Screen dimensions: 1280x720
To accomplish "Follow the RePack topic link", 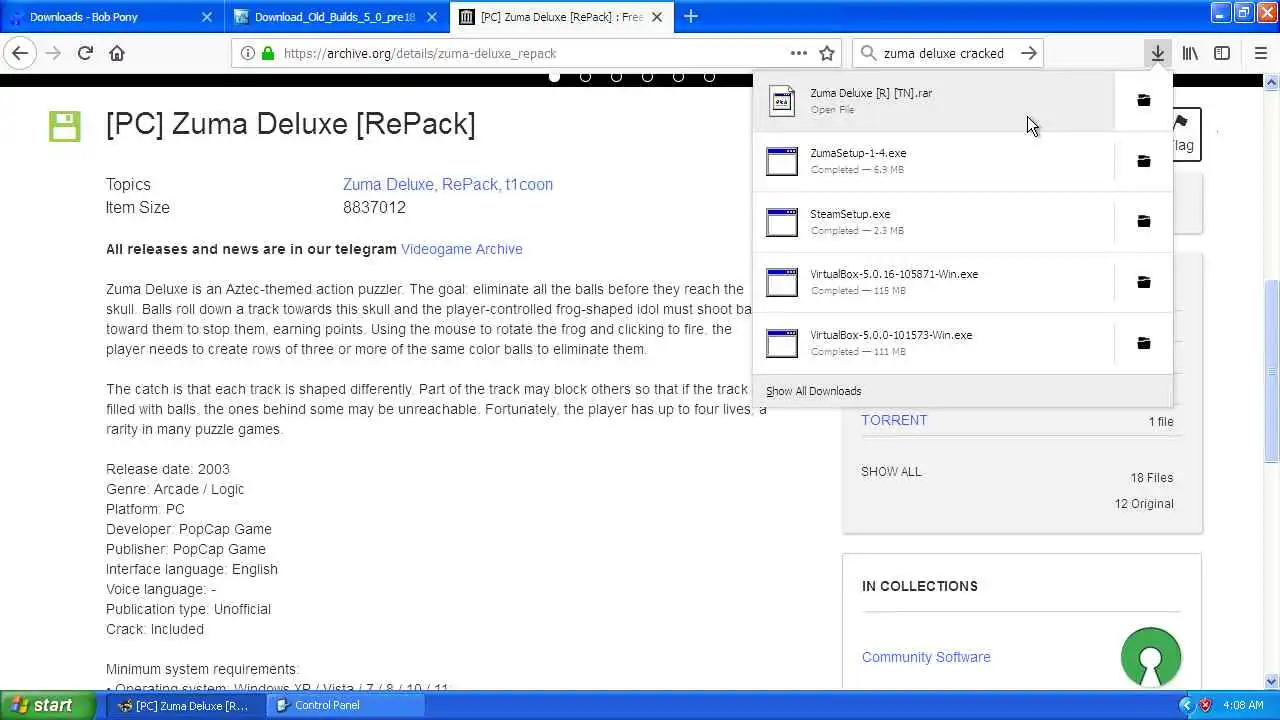I will (469, 184).
